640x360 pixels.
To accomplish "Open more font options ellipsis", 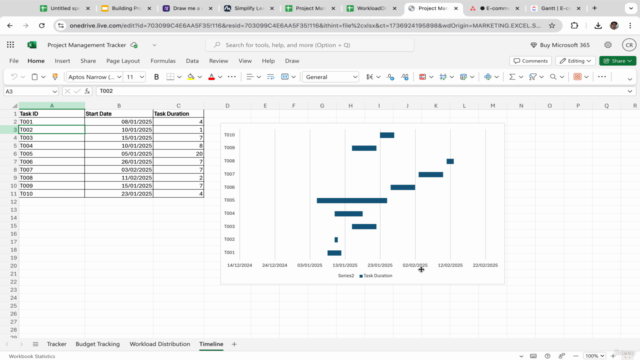I will coord(231,77).
